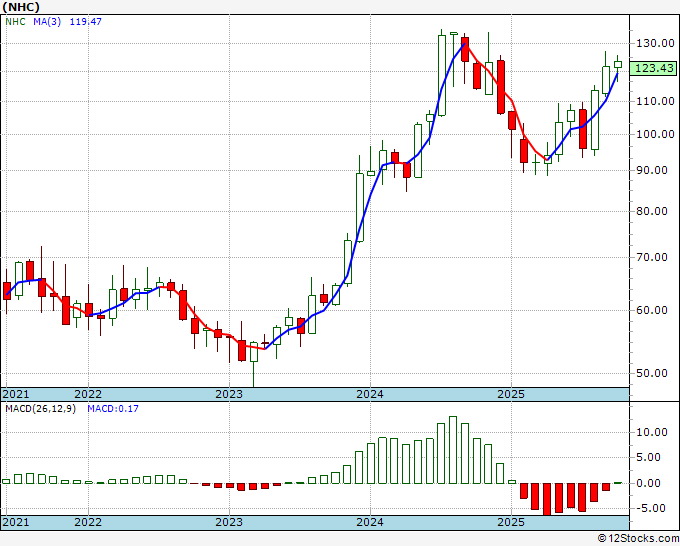Open the 12Stocks.com watermark link

638,539
